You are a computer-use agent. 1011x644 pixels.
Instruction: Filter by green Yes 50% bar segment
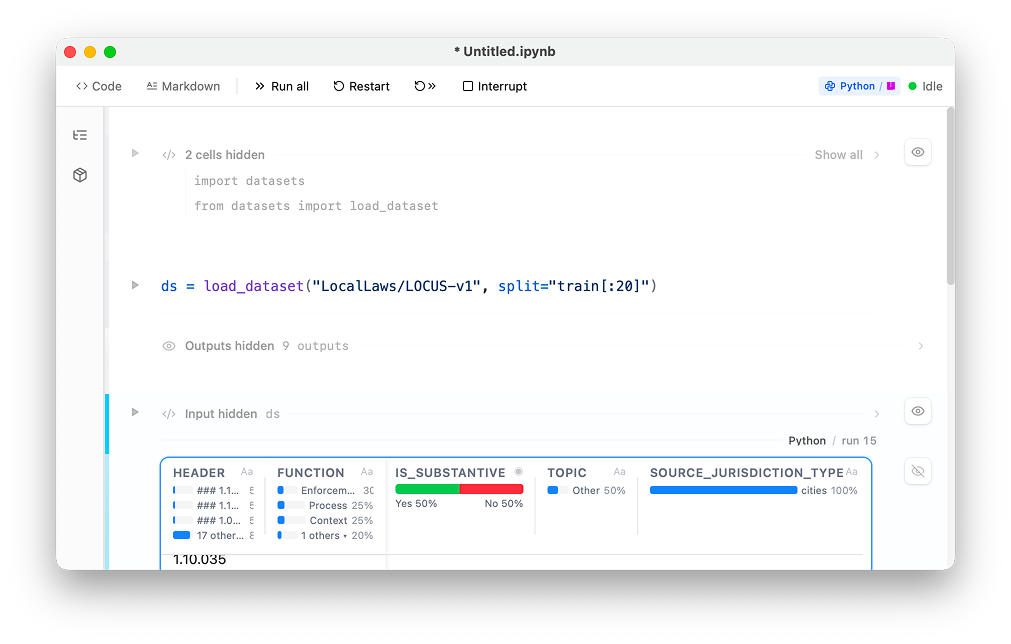point(427,489)
